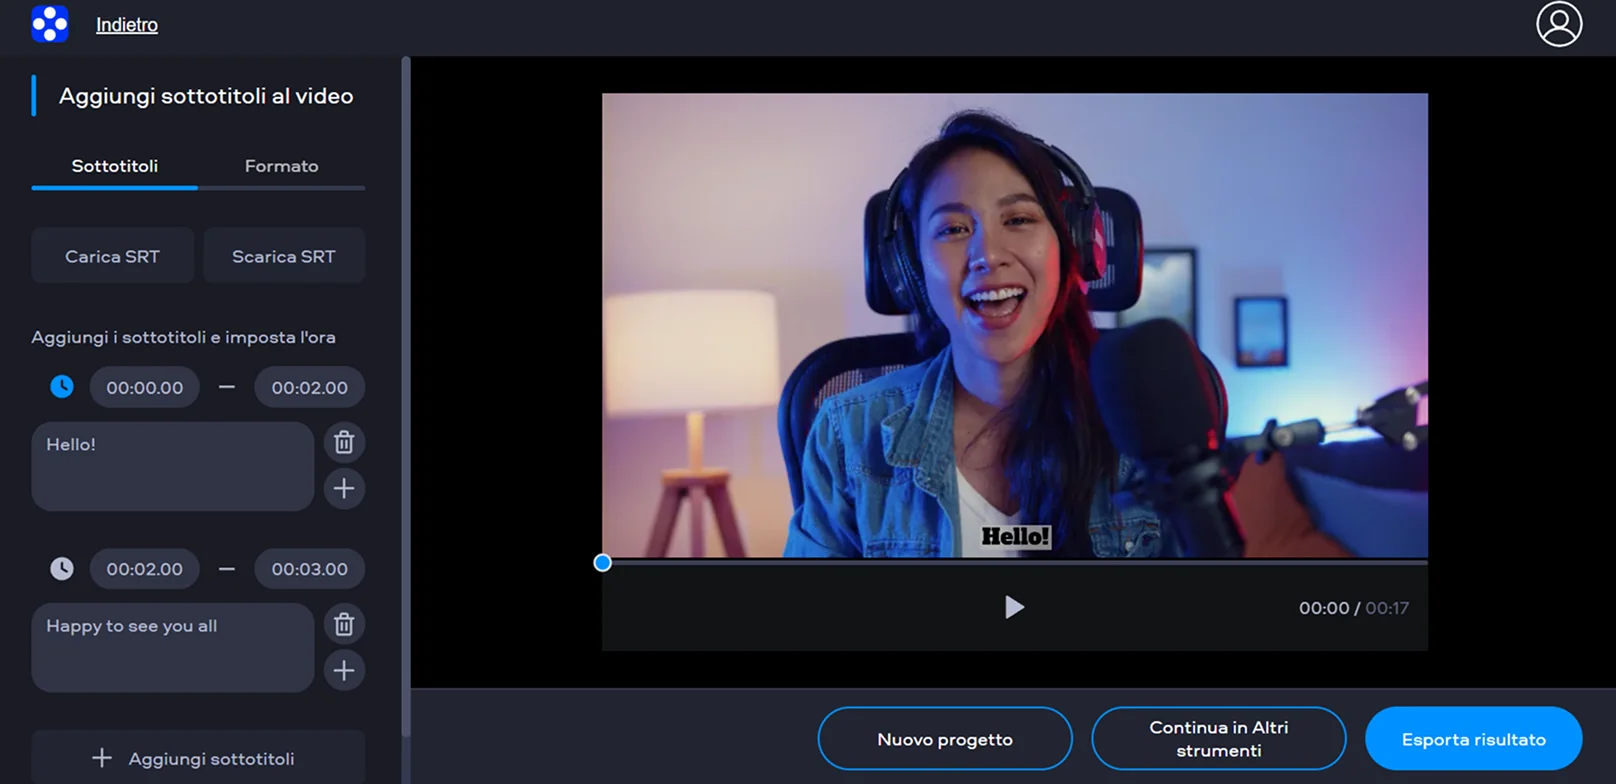Play the video preview
Viewport: 1616px width, 784px height.
1014,607
